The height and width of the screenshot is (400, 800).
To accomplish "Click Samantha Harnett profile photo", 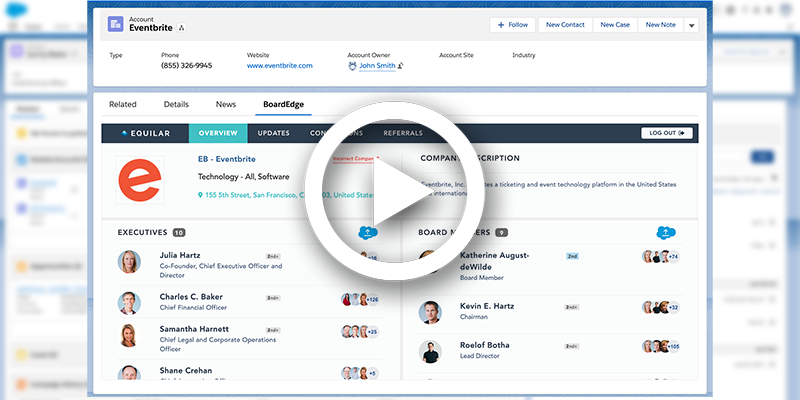I will click(x=129, y=336).
